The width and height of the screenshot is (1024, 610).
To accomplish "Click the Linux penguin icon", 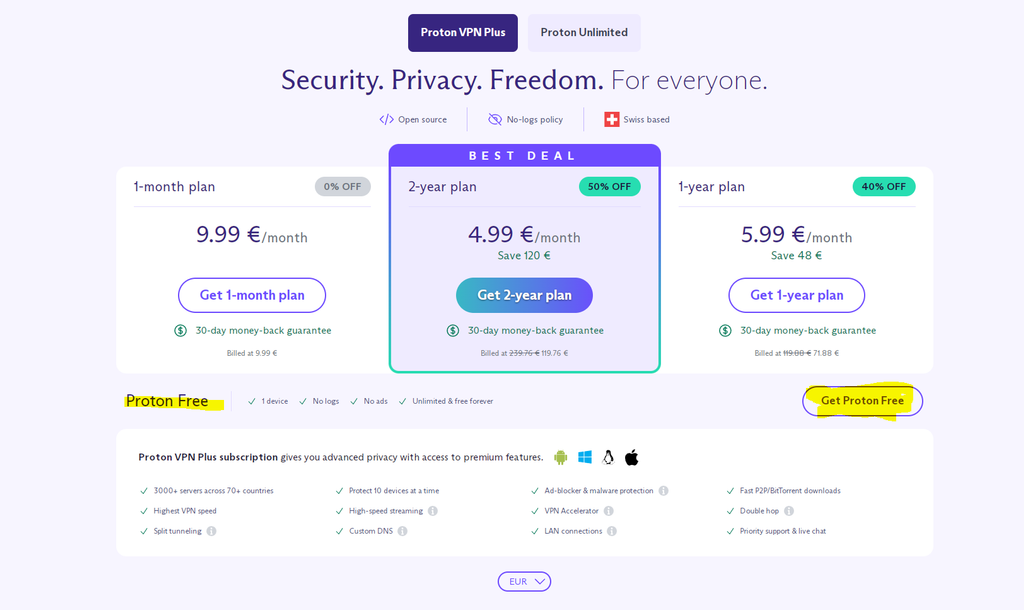I will pyautogui.click(x=608, y=457).
